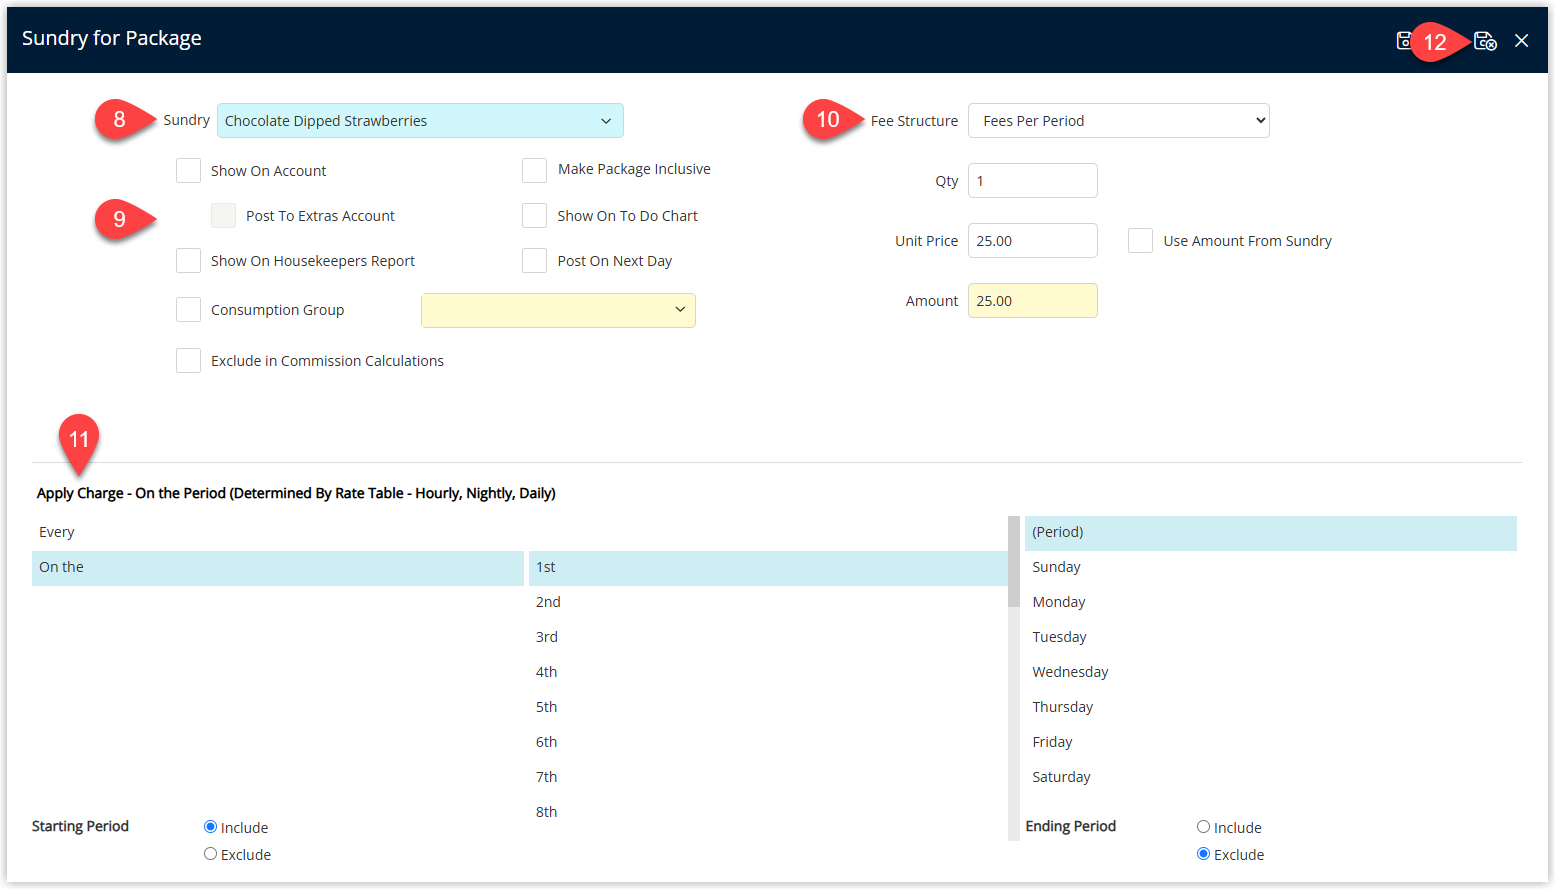Expand the Consumption Group dropdown
The height and width of the screenshot is (890, 1556).
558,310
